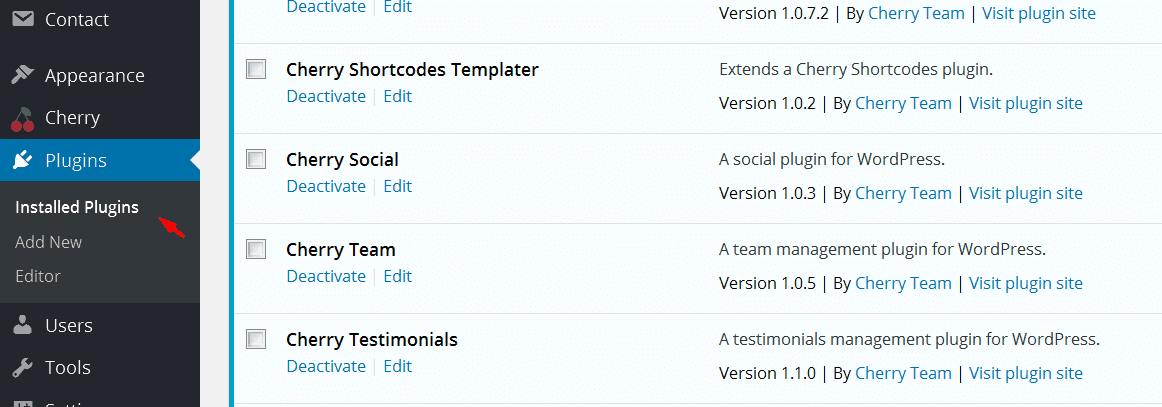Edit the Cherry Shortcodes Templater plugin
1162x407 pixels.
397,96
